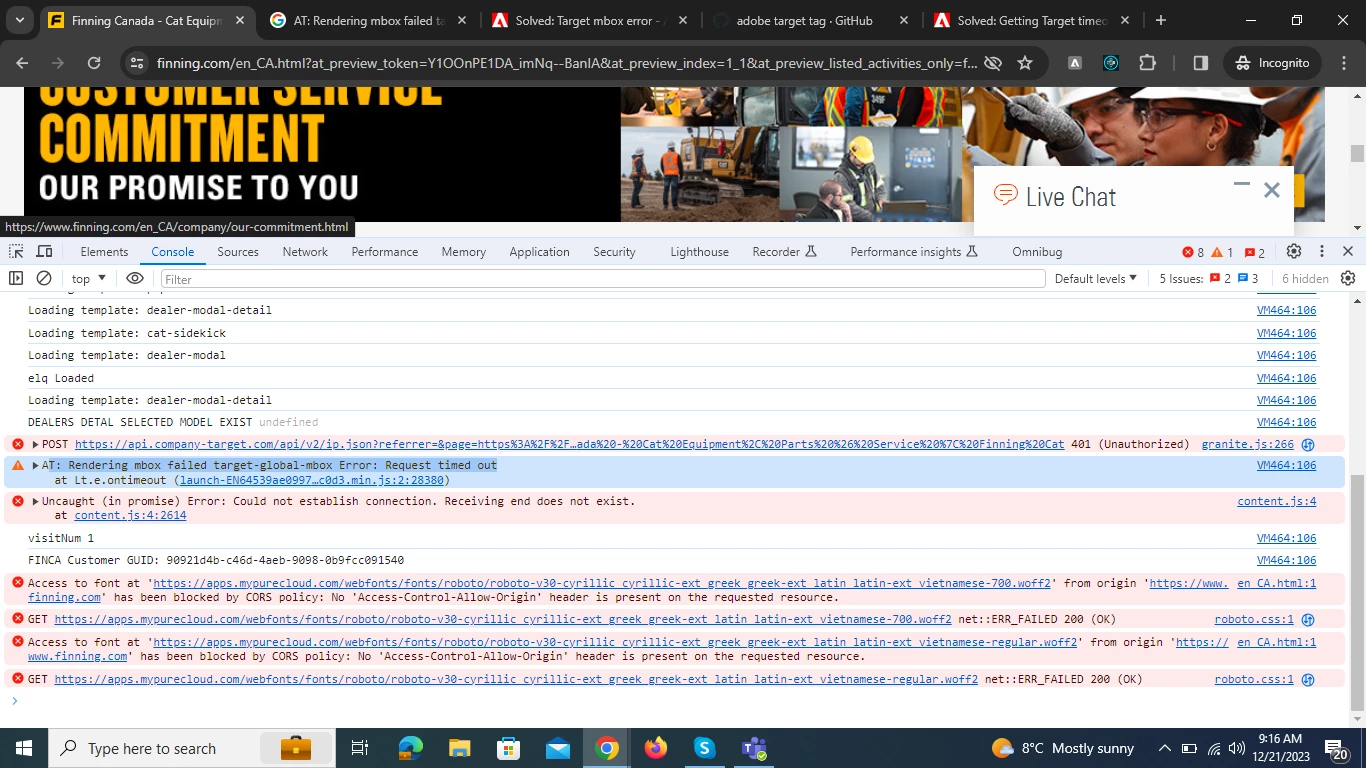Open content.js:4 source link on right
Image resolution: width=1366 pixels, height=768 pixels.
(1277, 501)
